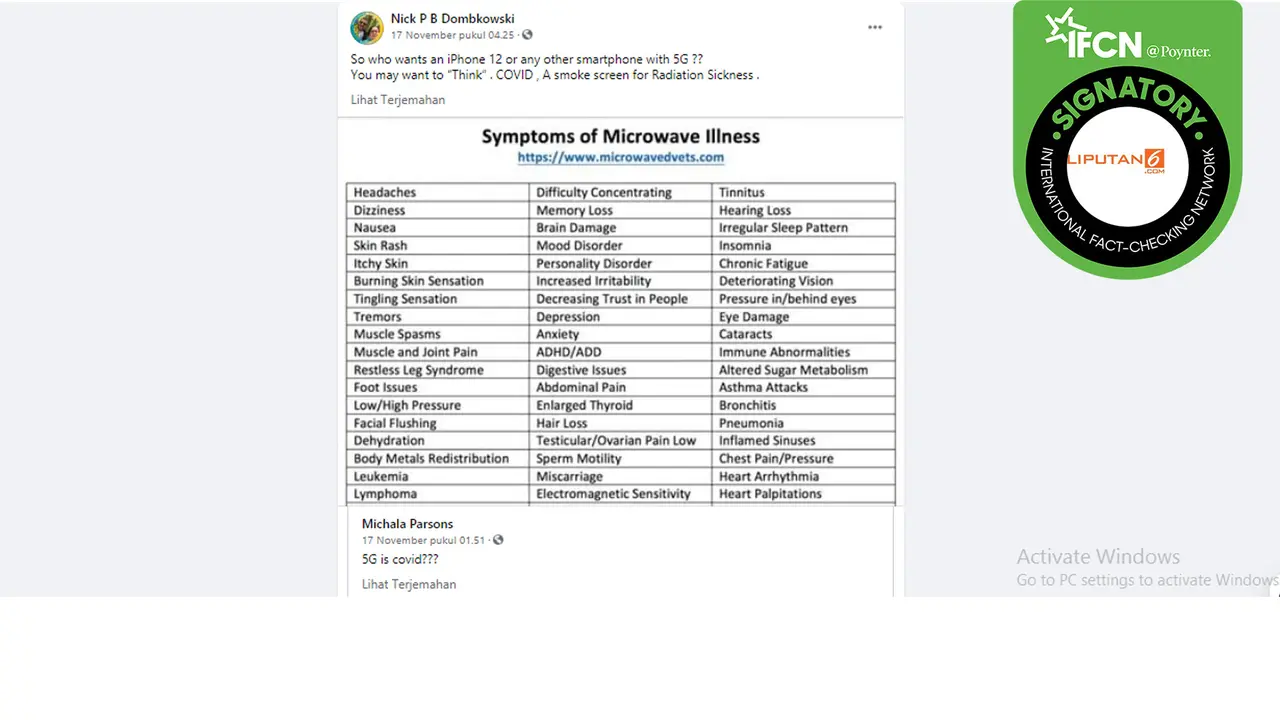Open Michala Parsons' profile name
Screen dimensions: 1280x720
coord(407,523)
